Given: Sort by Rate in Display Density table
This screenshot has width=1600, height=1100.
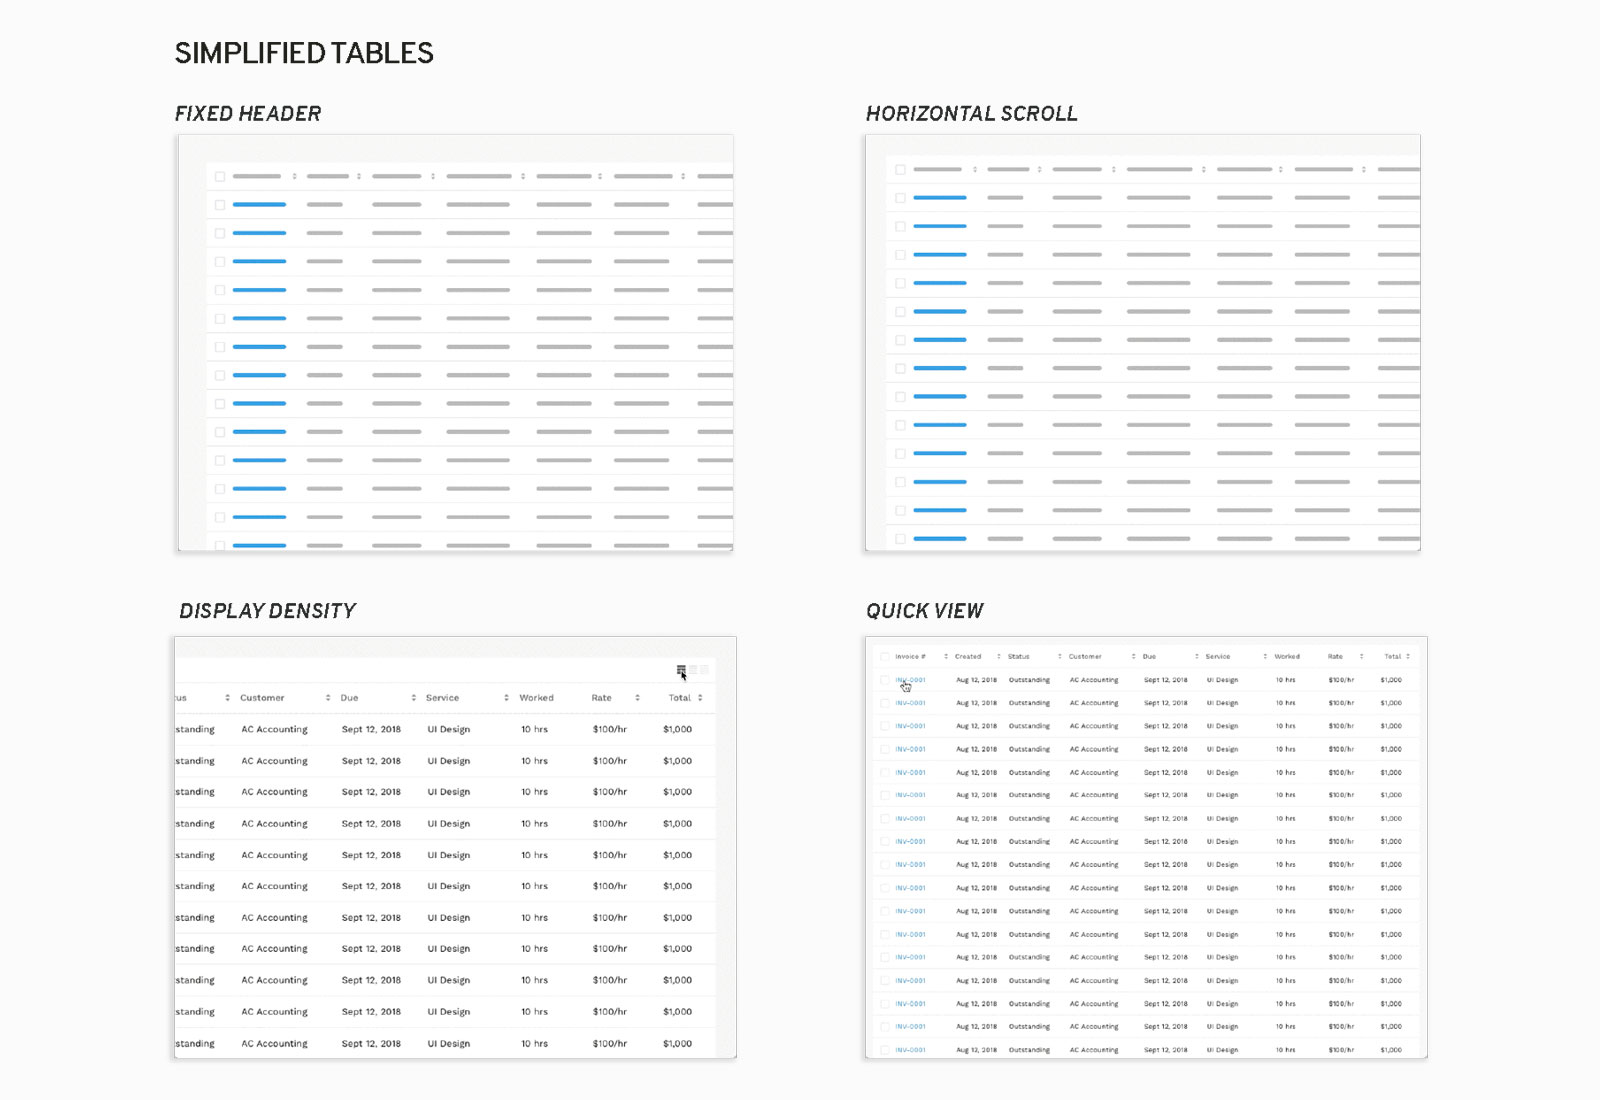Looking at the screenshot, I should tap(637, 698).
